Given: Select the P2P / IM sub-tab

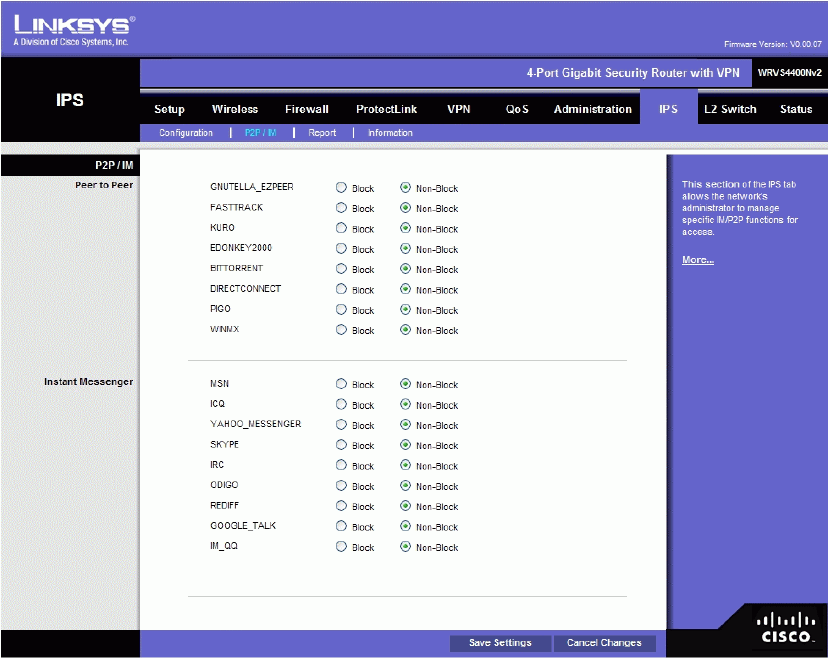Looking at the screenshot, I should (260, 133).
